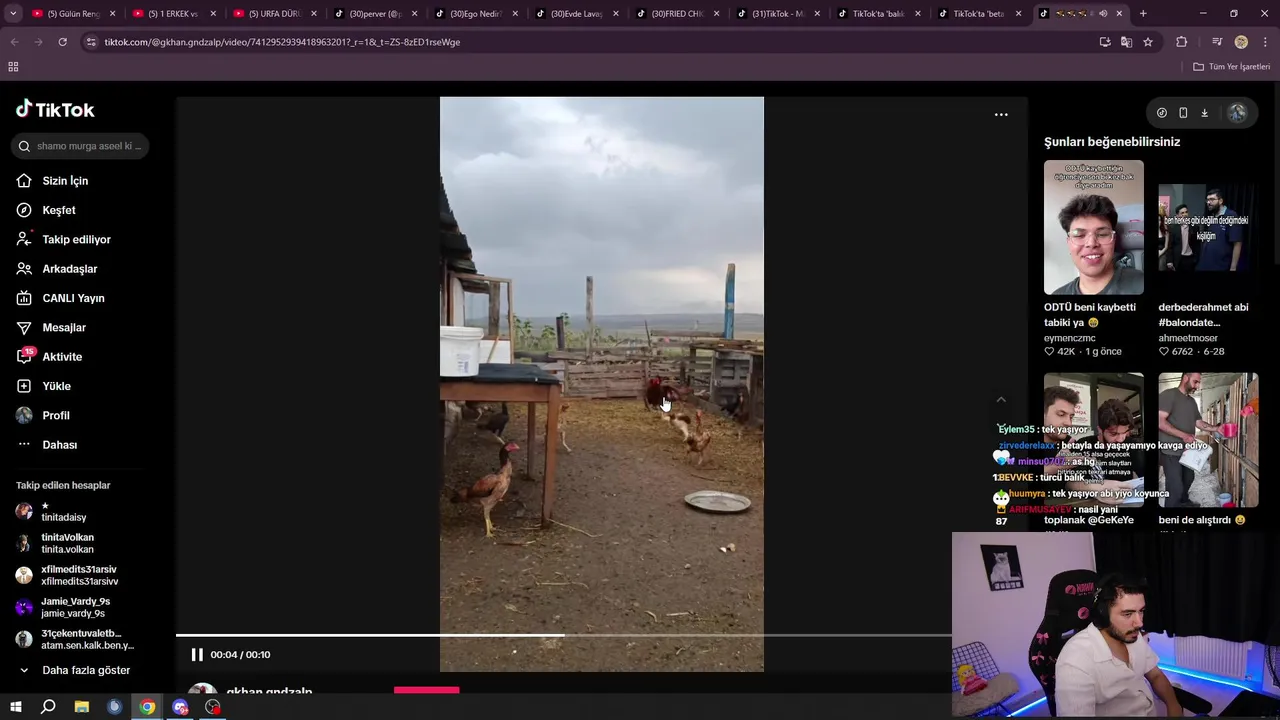
Task: Click the download app icon
Action: point(1205,113)
